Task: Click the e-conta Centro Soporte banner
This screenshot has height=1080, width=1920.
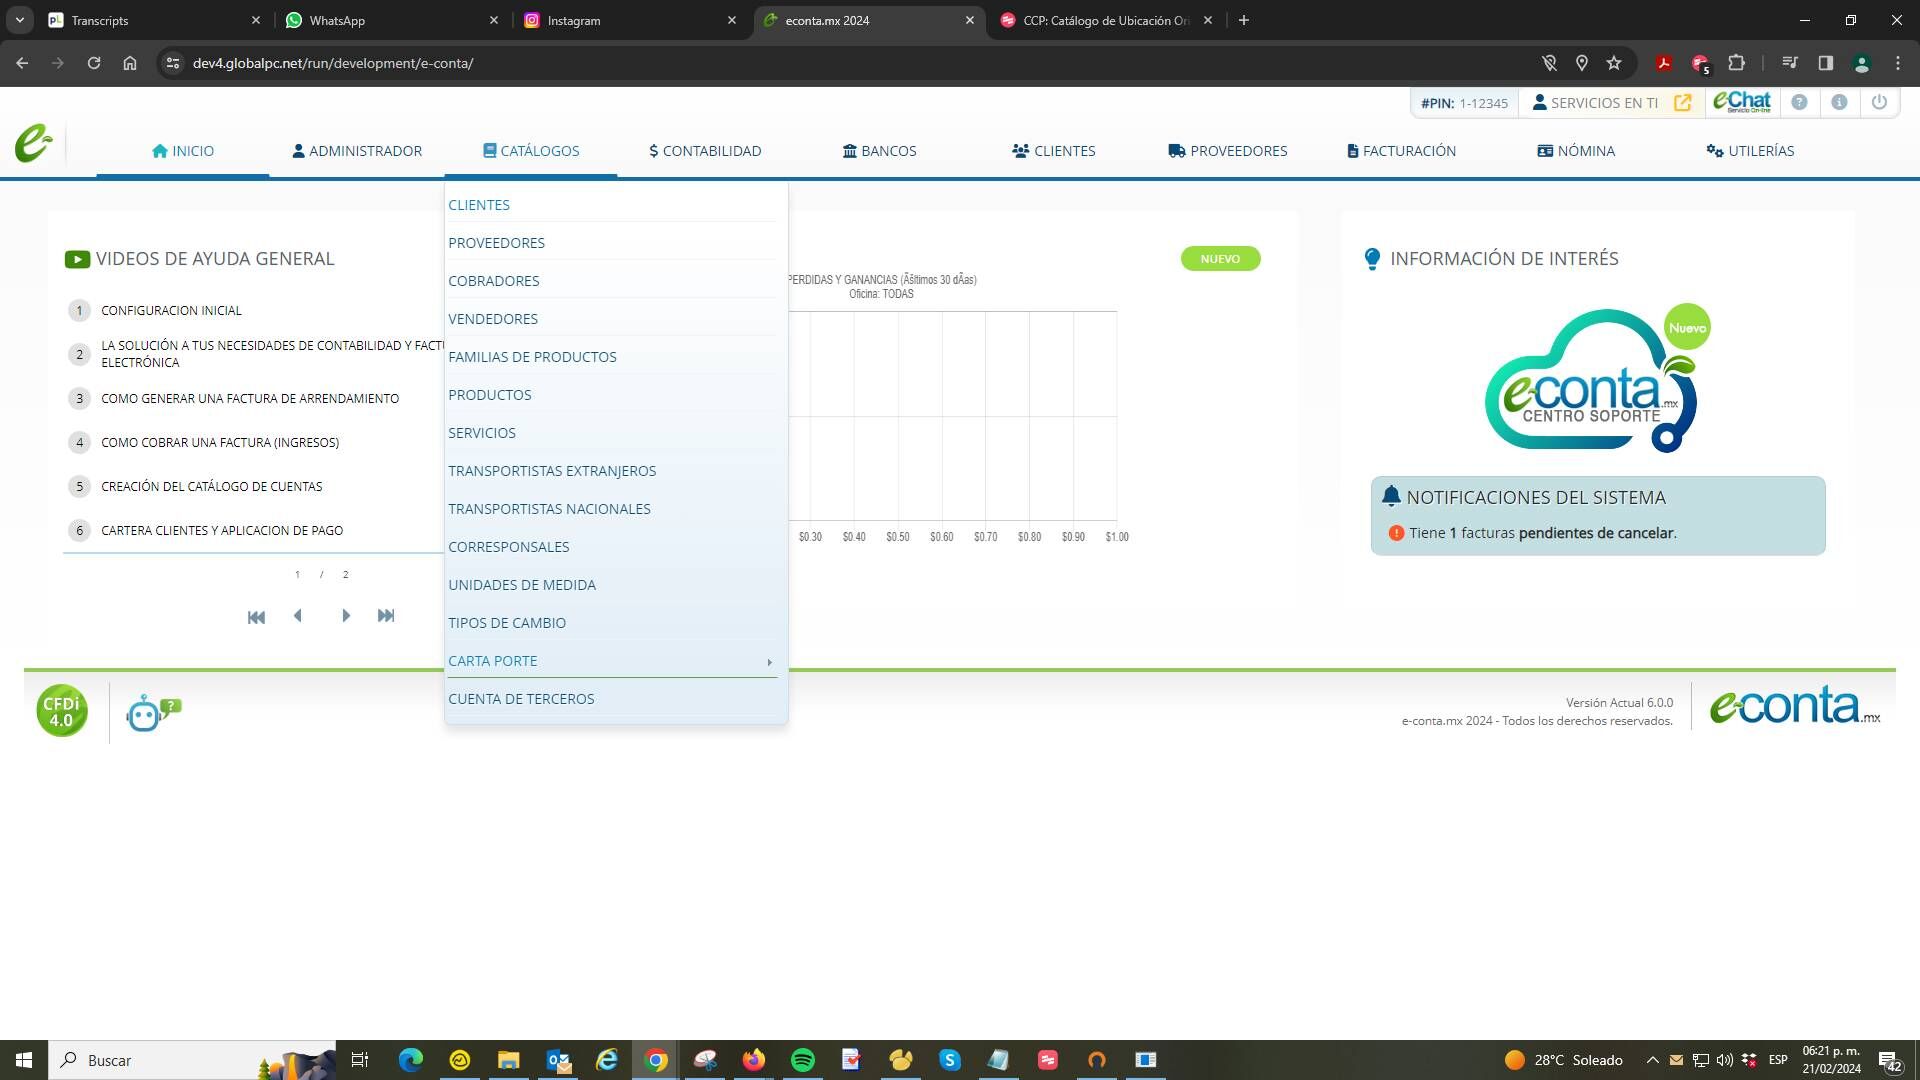Action: [1597, 380]
